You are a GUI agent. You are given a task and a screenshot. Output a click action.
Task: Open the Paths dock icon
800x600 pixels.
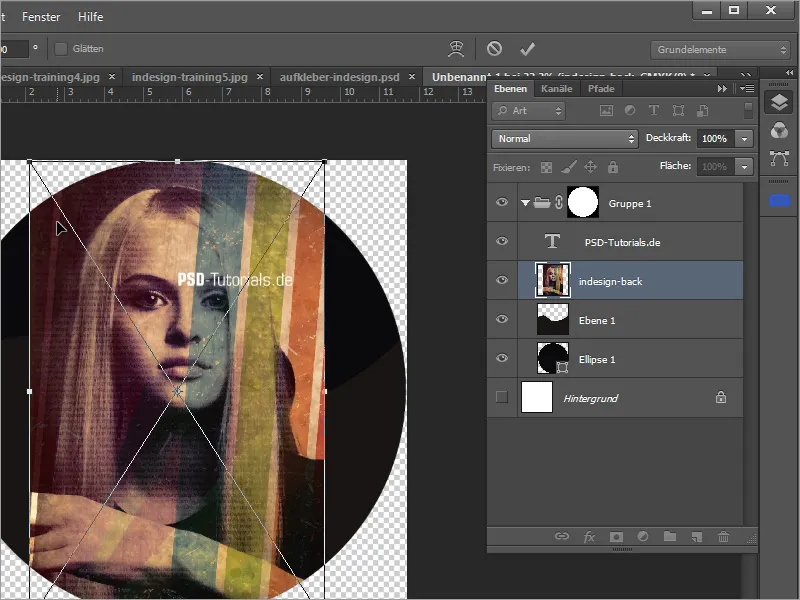[779, 159]
